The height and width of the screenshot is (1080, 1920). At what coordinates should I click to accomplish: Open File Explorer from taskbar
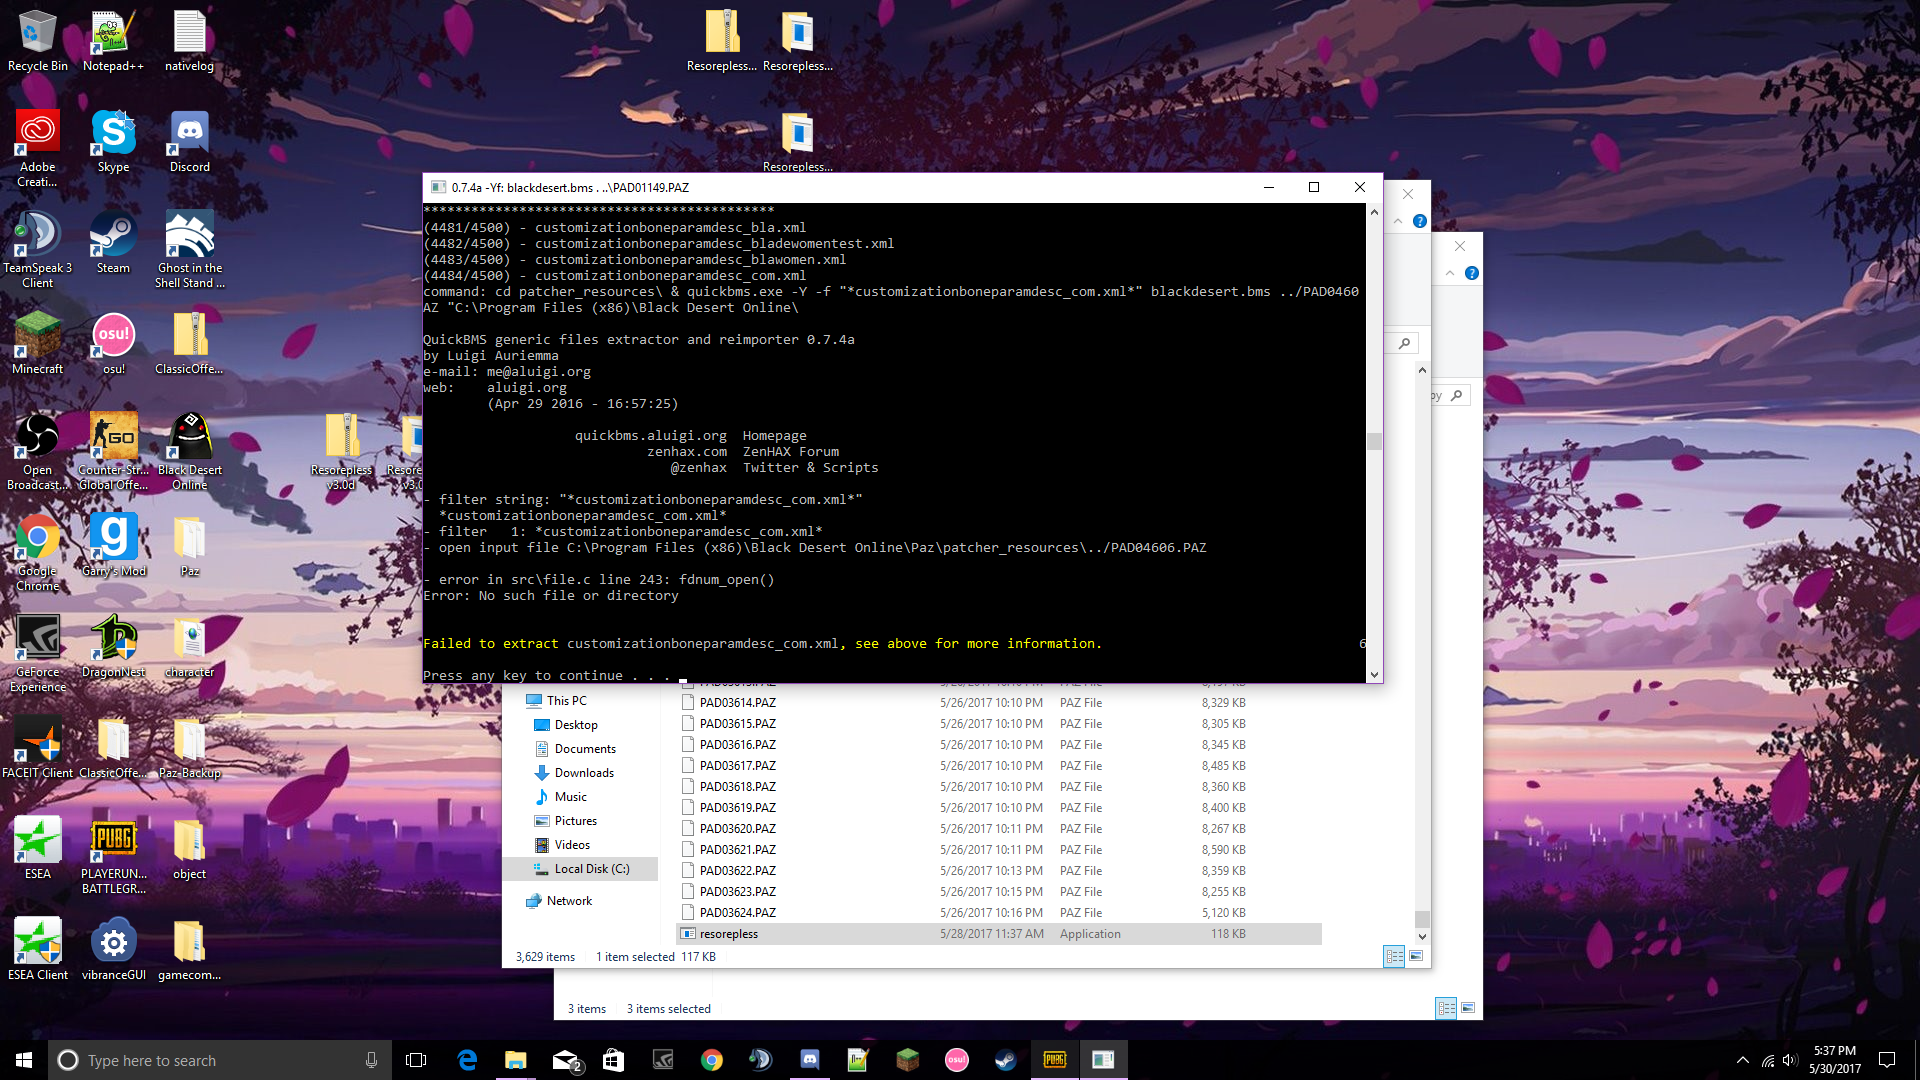[x=515, y=1060]
